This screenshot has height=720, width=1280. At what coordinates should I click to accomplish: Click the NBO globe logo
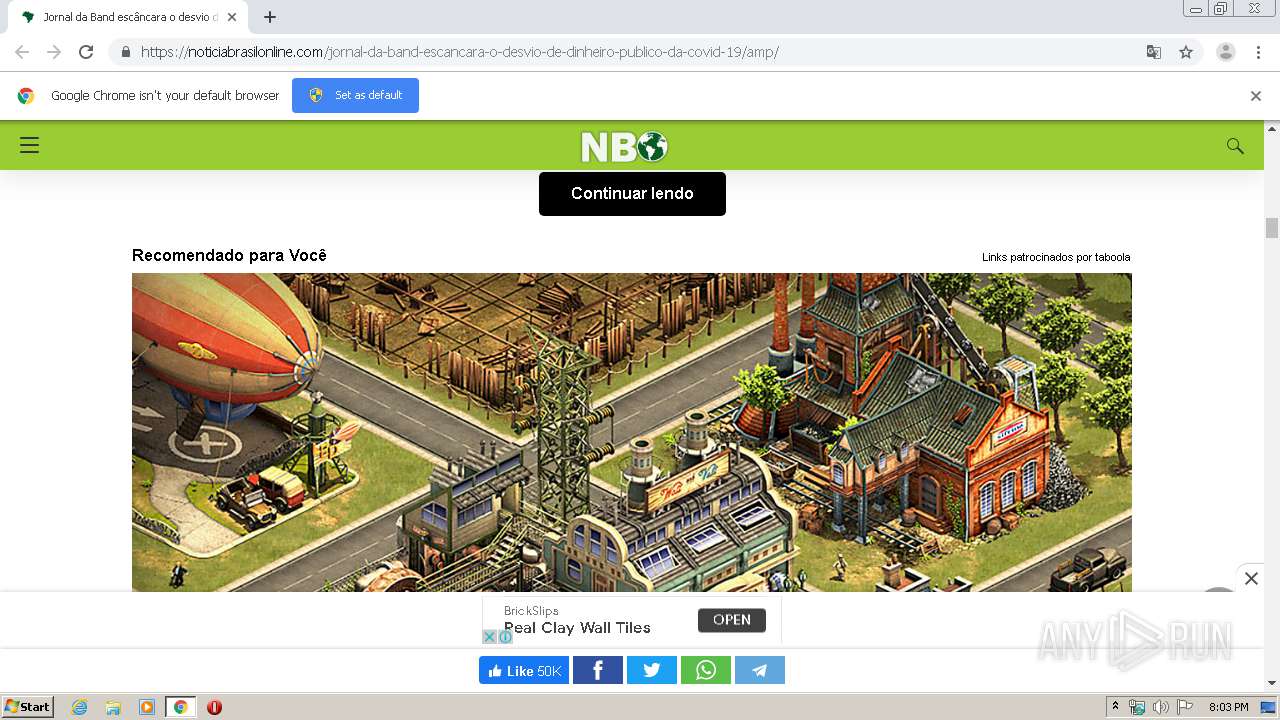pos(624,147)
